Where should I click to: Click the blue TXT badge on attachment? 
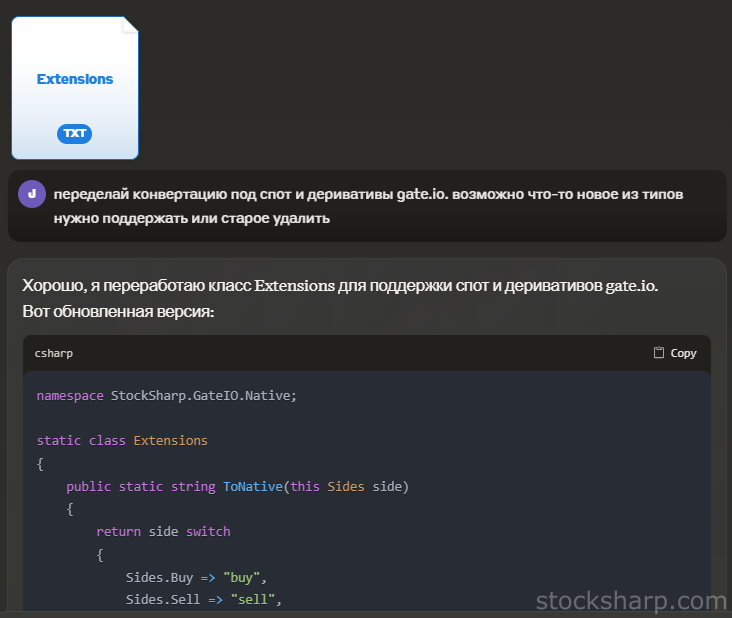75,134
